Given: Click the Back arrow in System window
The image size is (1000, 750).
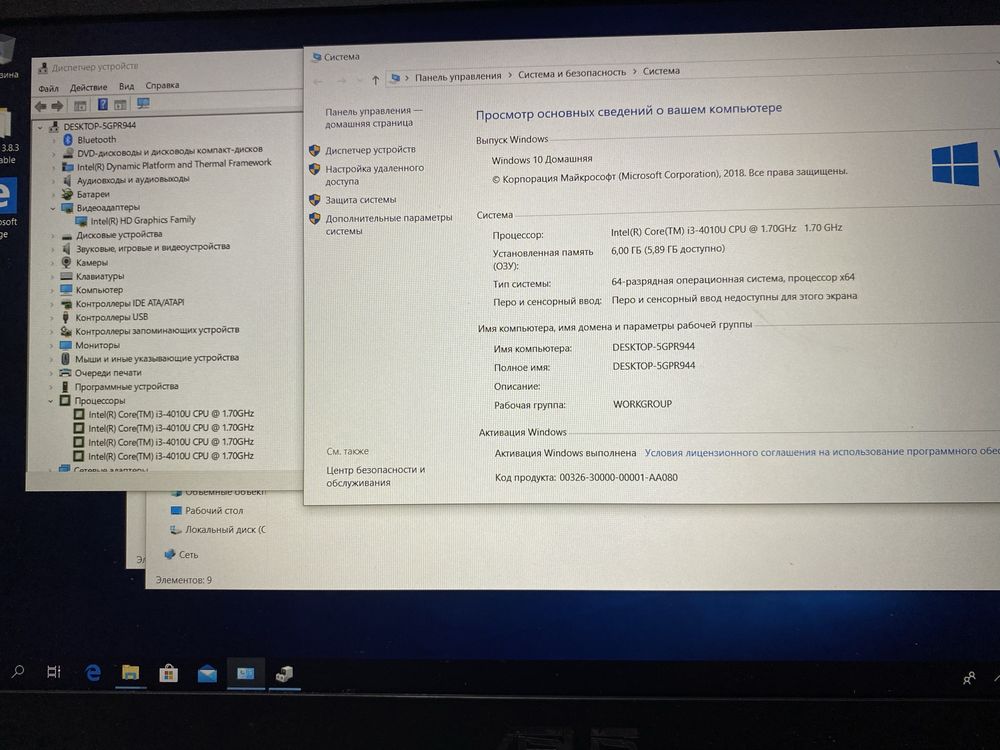Looking at the screenshot, I should (x=318, y=81).
